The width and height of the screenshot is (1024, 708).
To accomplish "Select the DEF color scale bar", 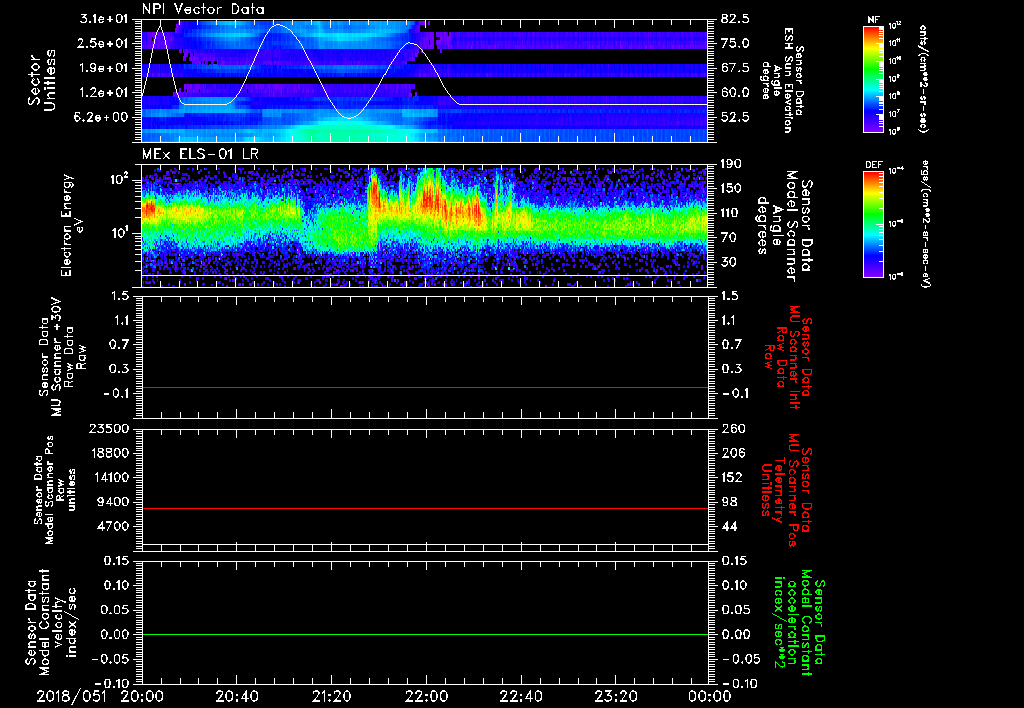I will point(873,224).
